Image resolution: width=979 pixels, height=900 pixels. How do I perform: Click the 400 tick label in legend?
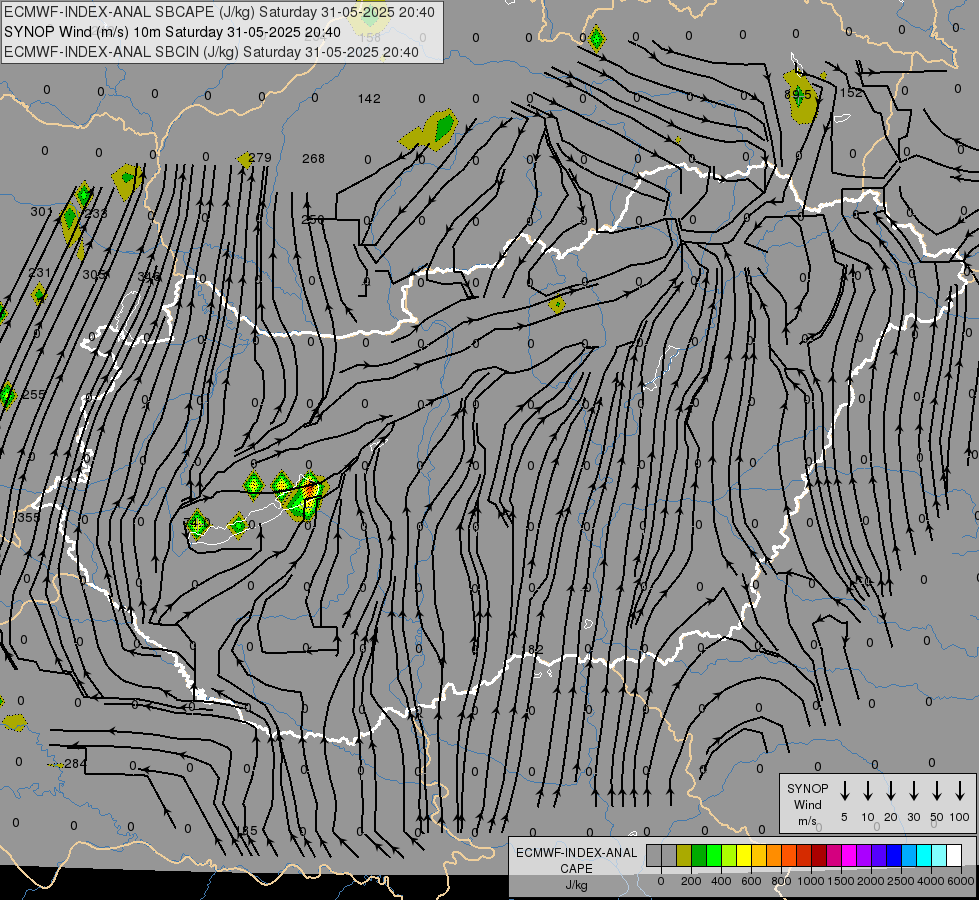click(721, 881)
